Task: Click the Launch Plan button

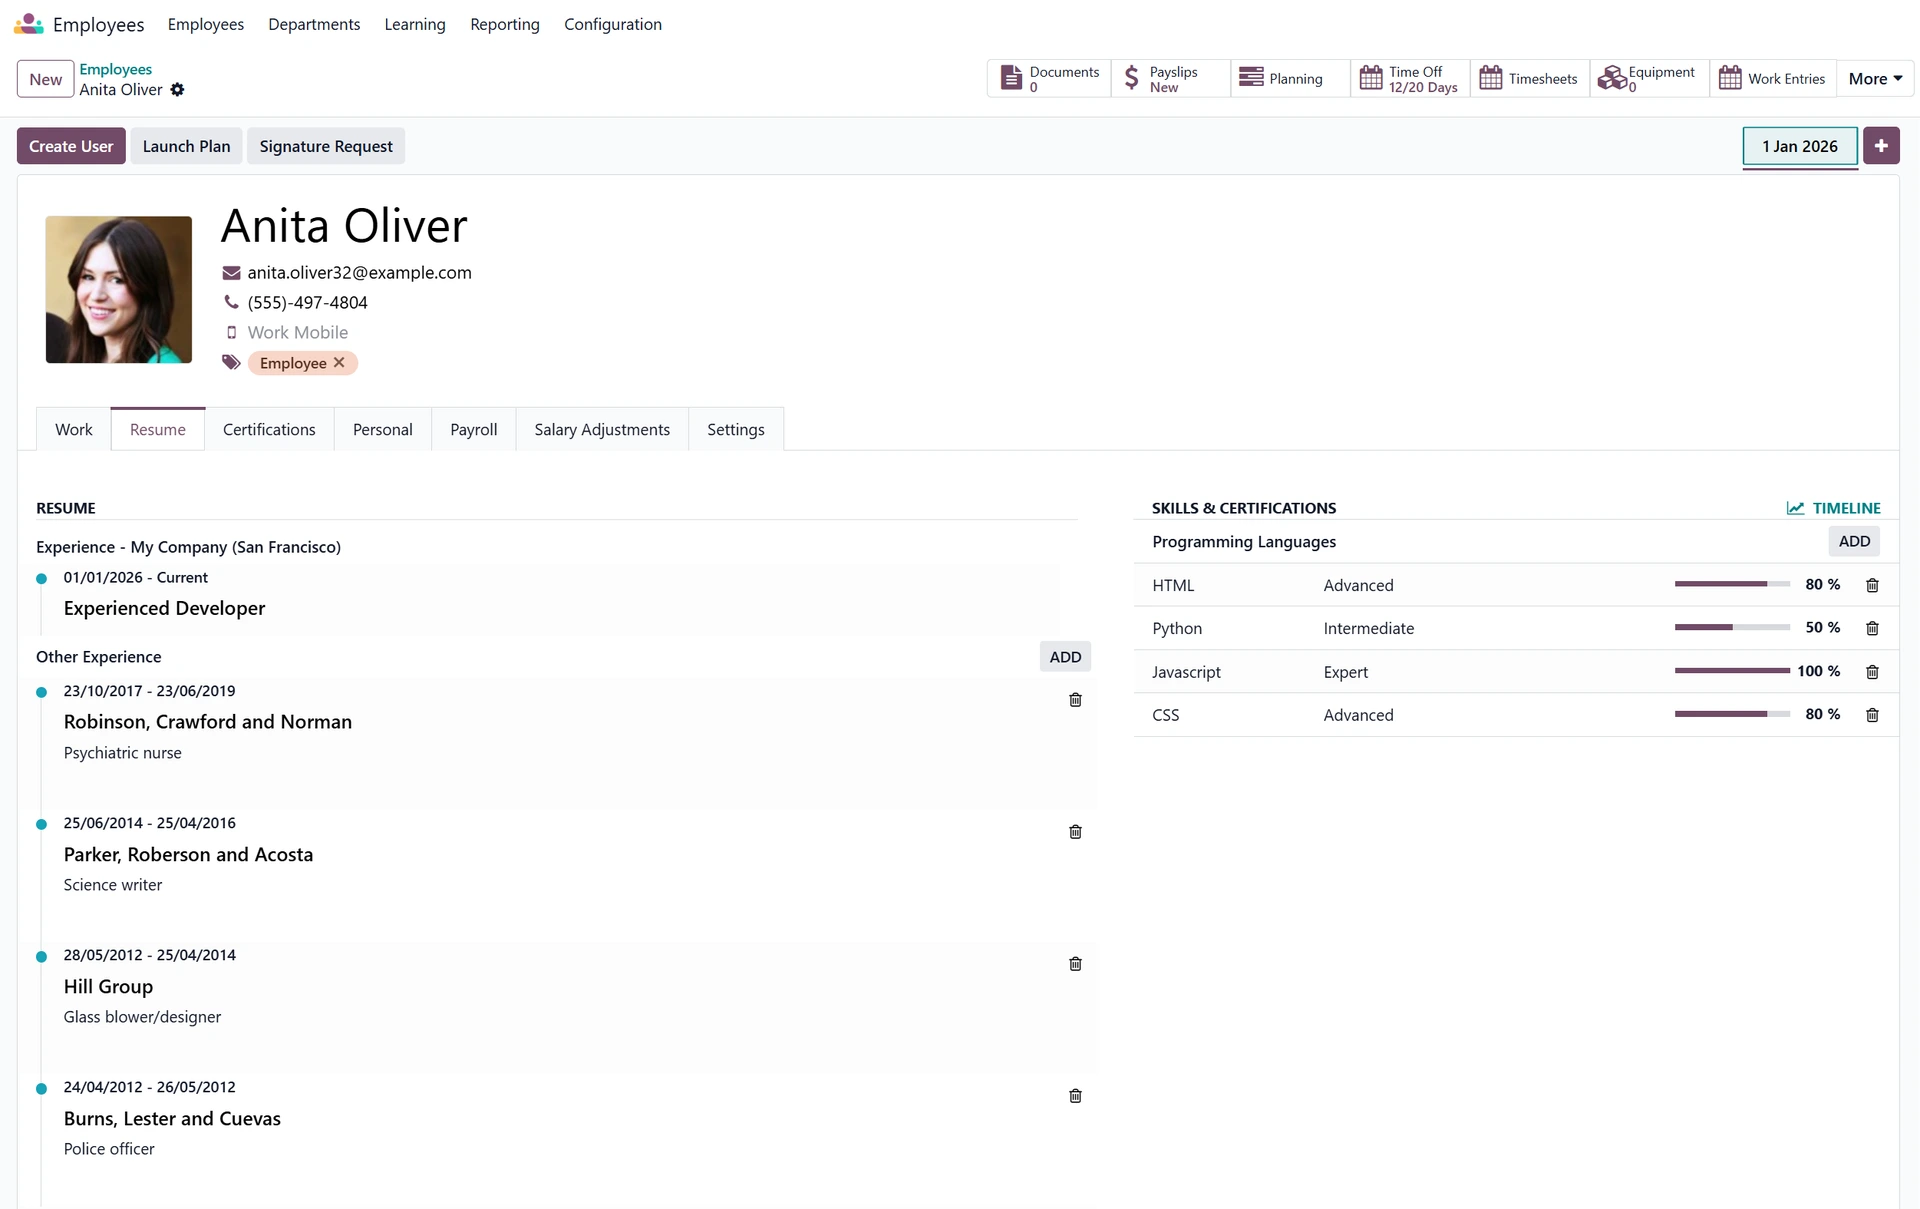Action: [x=186, y=146]
